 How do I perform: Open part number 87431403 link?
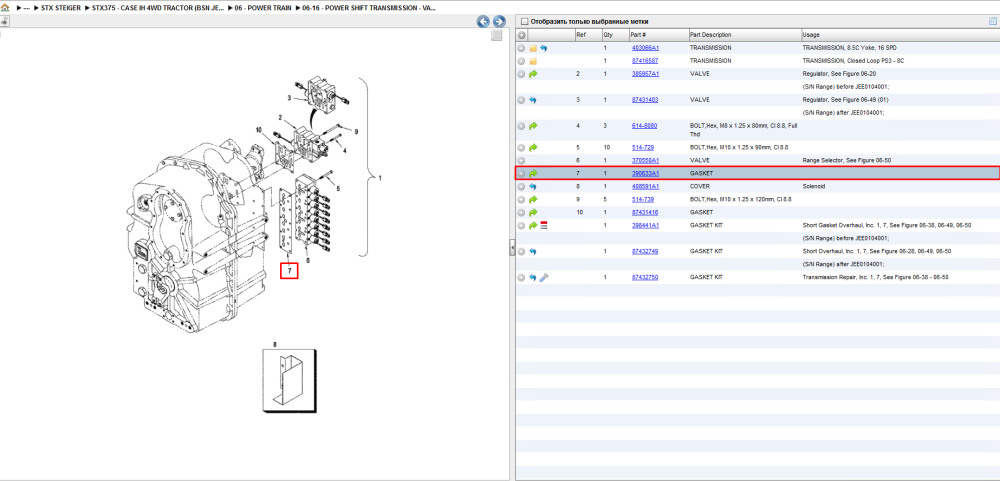(645, 100)
